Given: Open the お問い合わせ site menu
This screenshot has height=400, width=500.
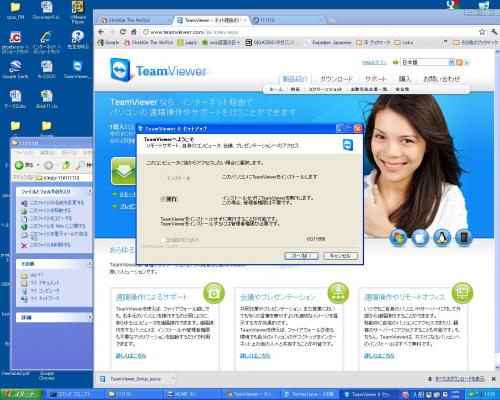Looking at the screenshot, I should [441, 79].
